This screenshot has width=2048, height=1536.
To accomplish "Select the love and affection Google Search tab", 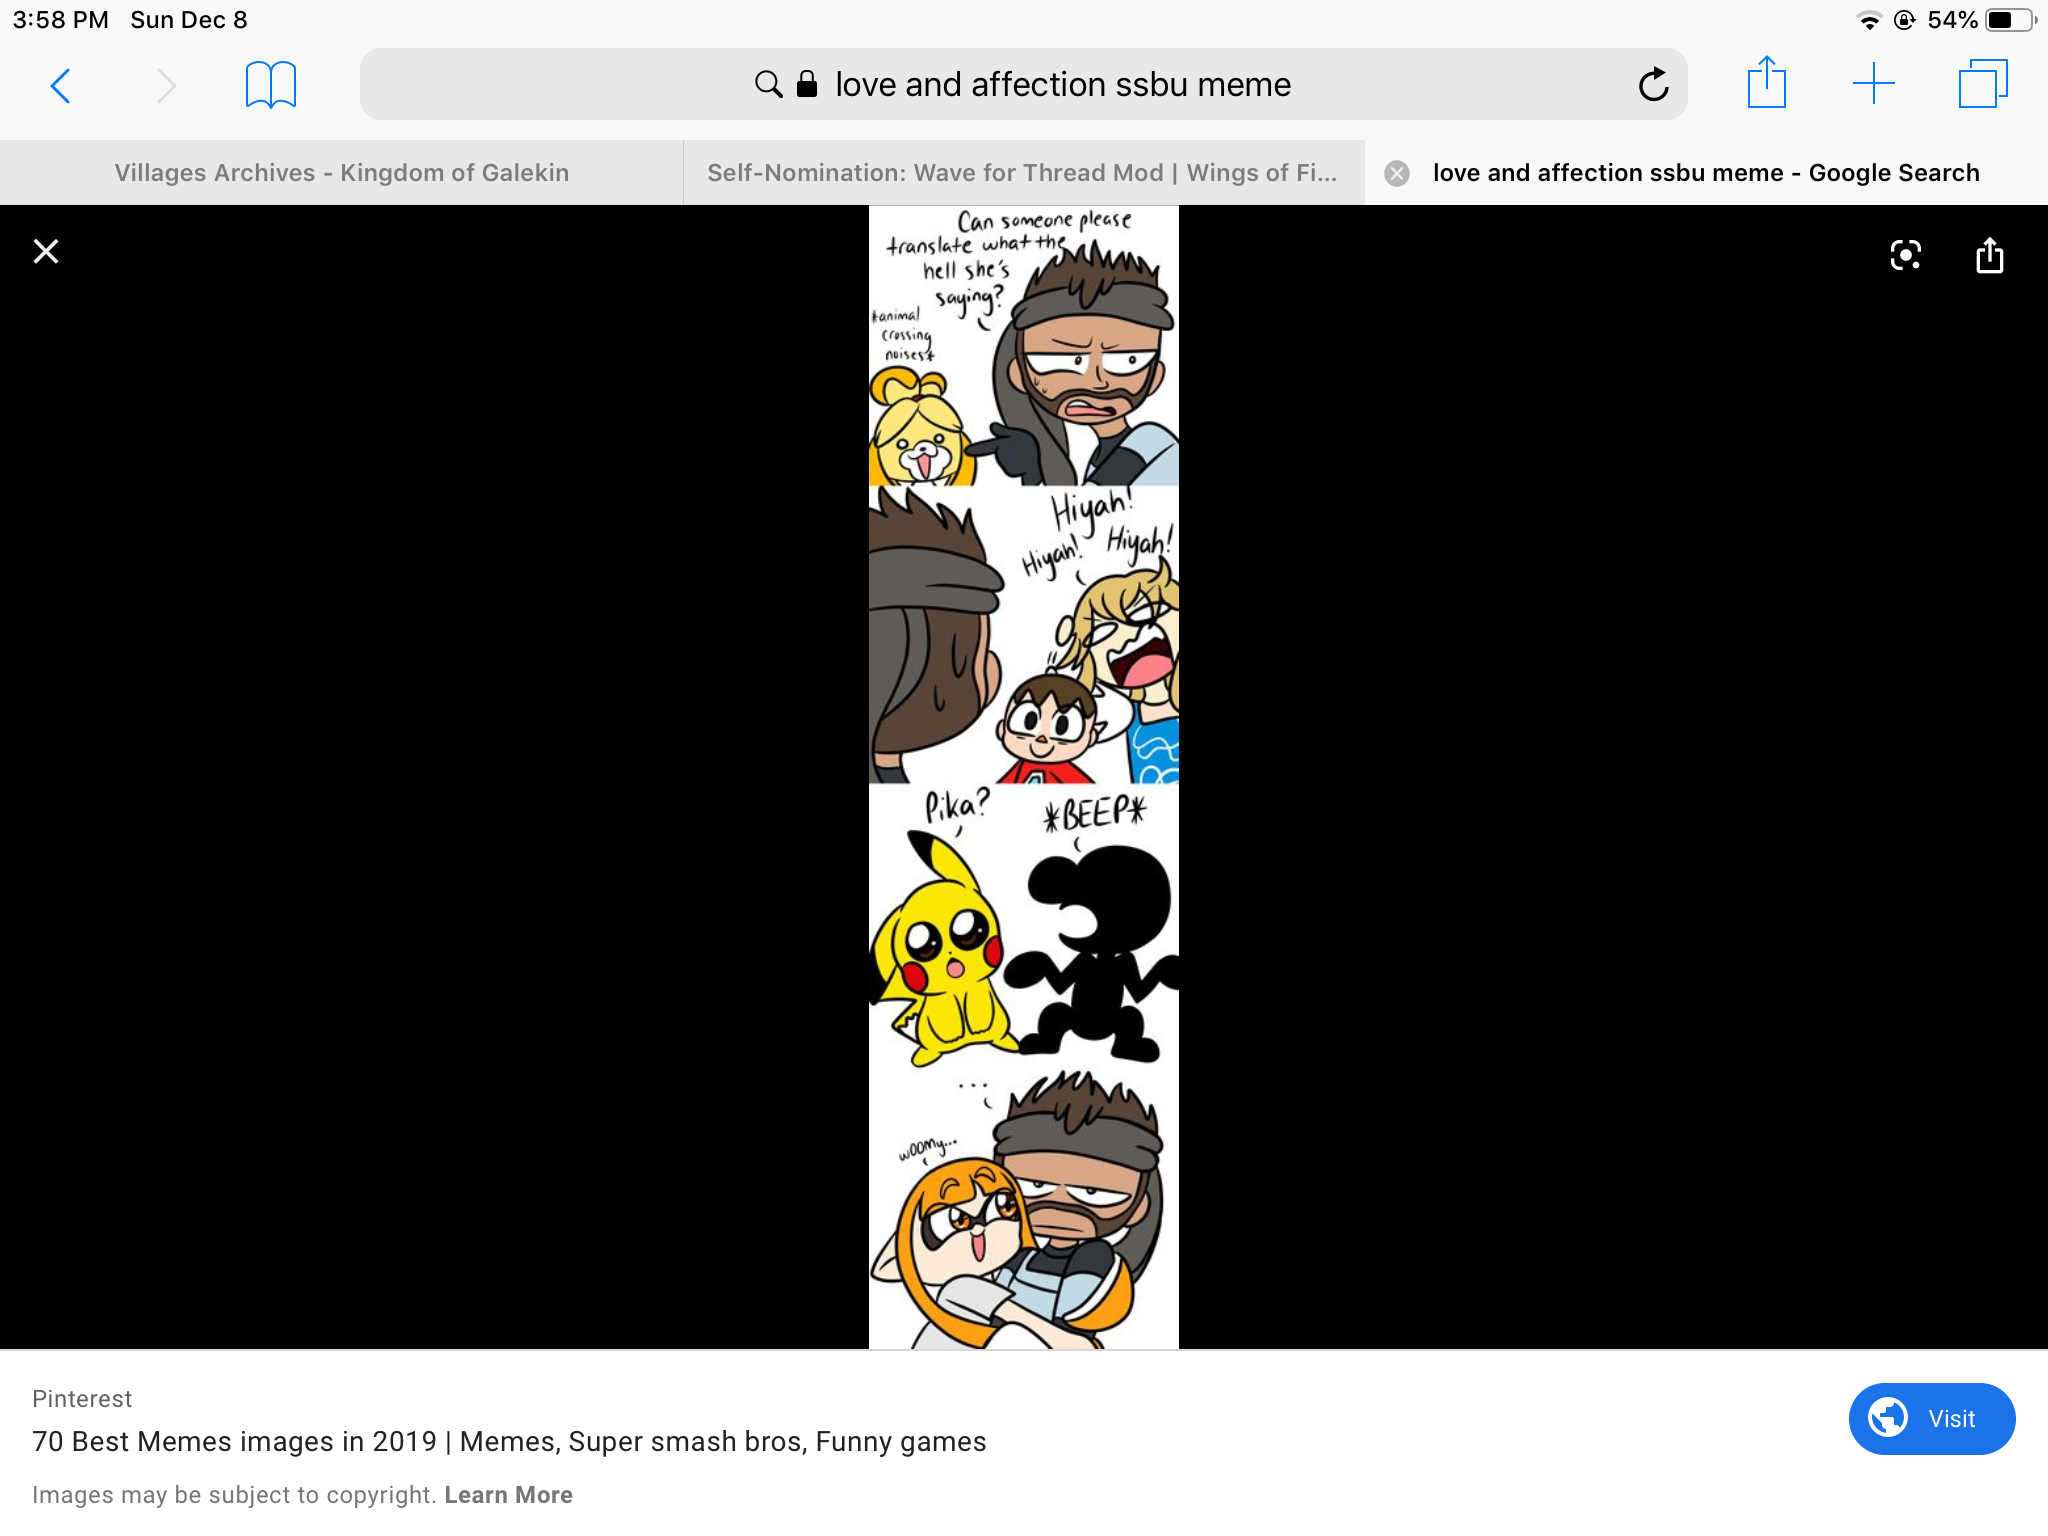I will pos(1706,173).
